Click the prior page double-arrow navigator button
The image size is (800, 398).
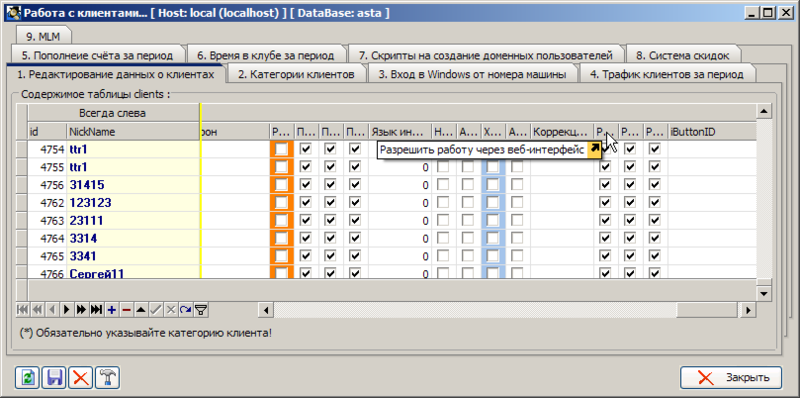[37, 309]
